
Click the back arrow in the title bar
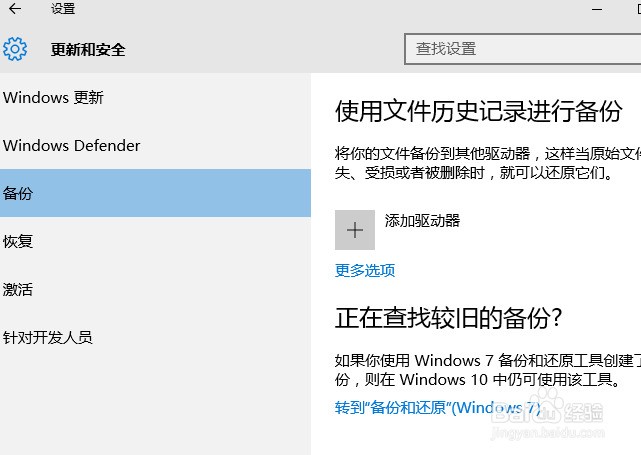click(14, 9)
